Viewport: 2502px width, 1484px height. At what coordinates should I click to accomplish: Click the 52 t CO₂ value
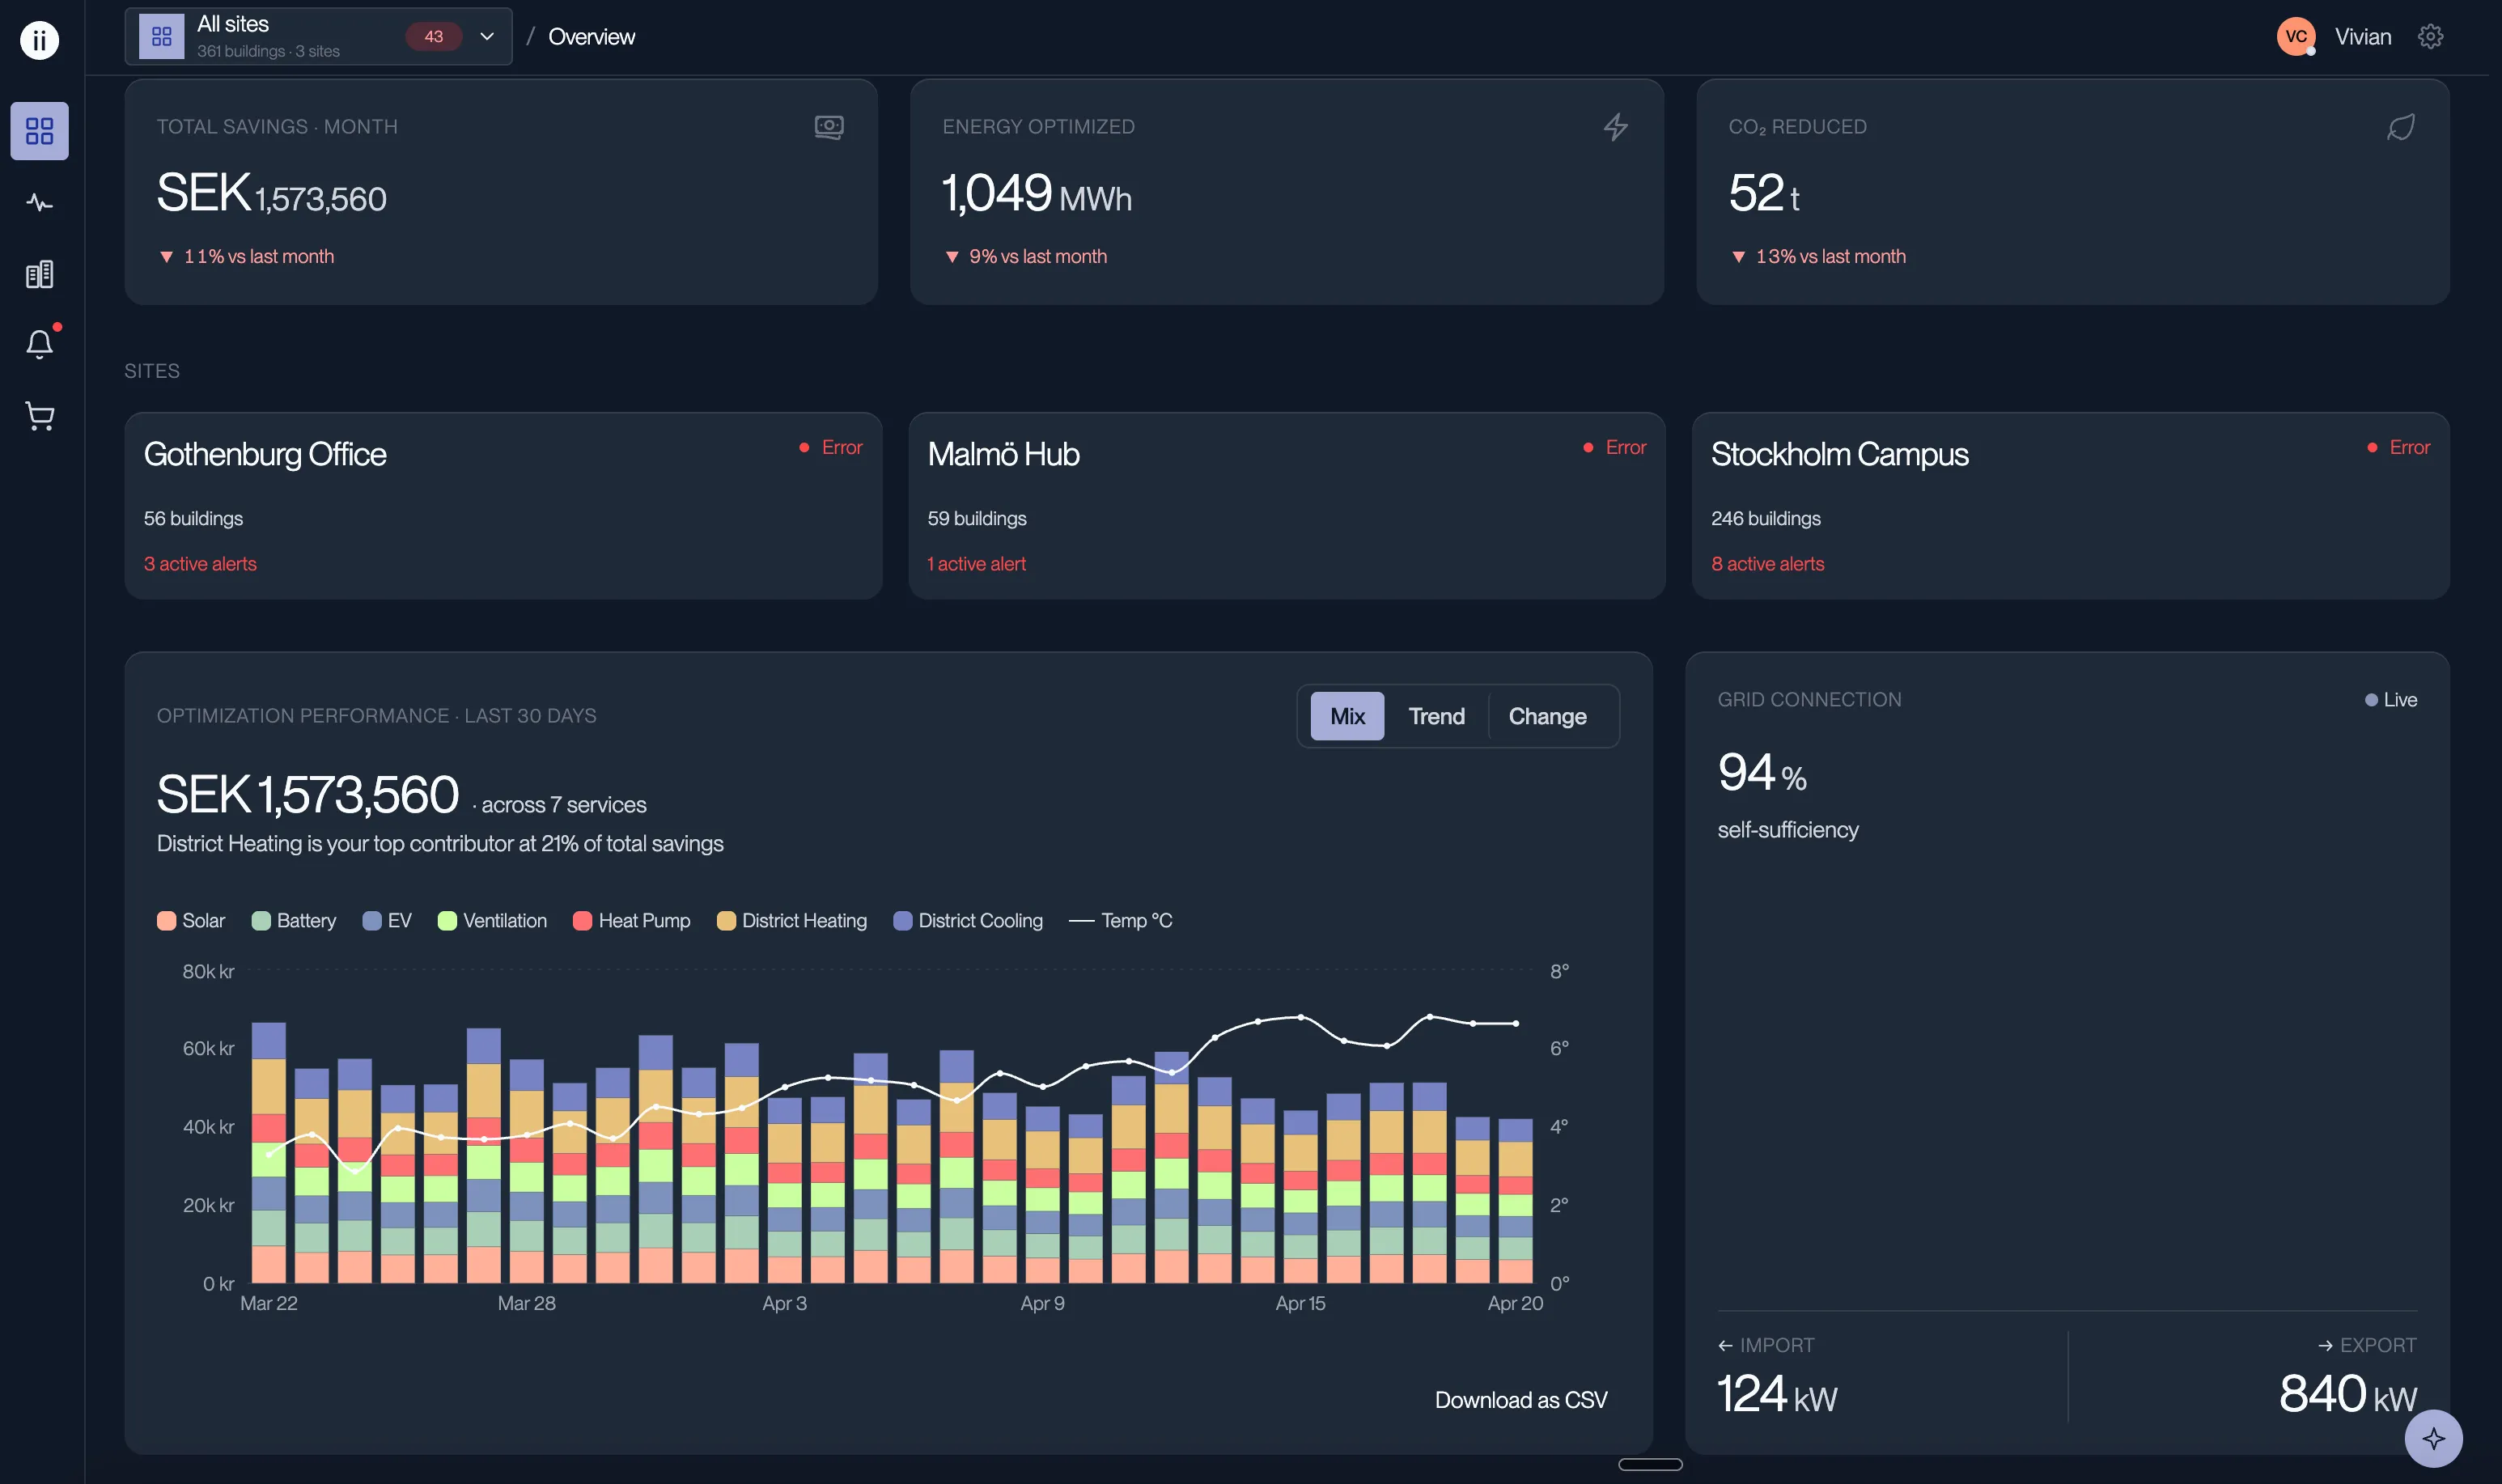click(x=1764, y=193)
